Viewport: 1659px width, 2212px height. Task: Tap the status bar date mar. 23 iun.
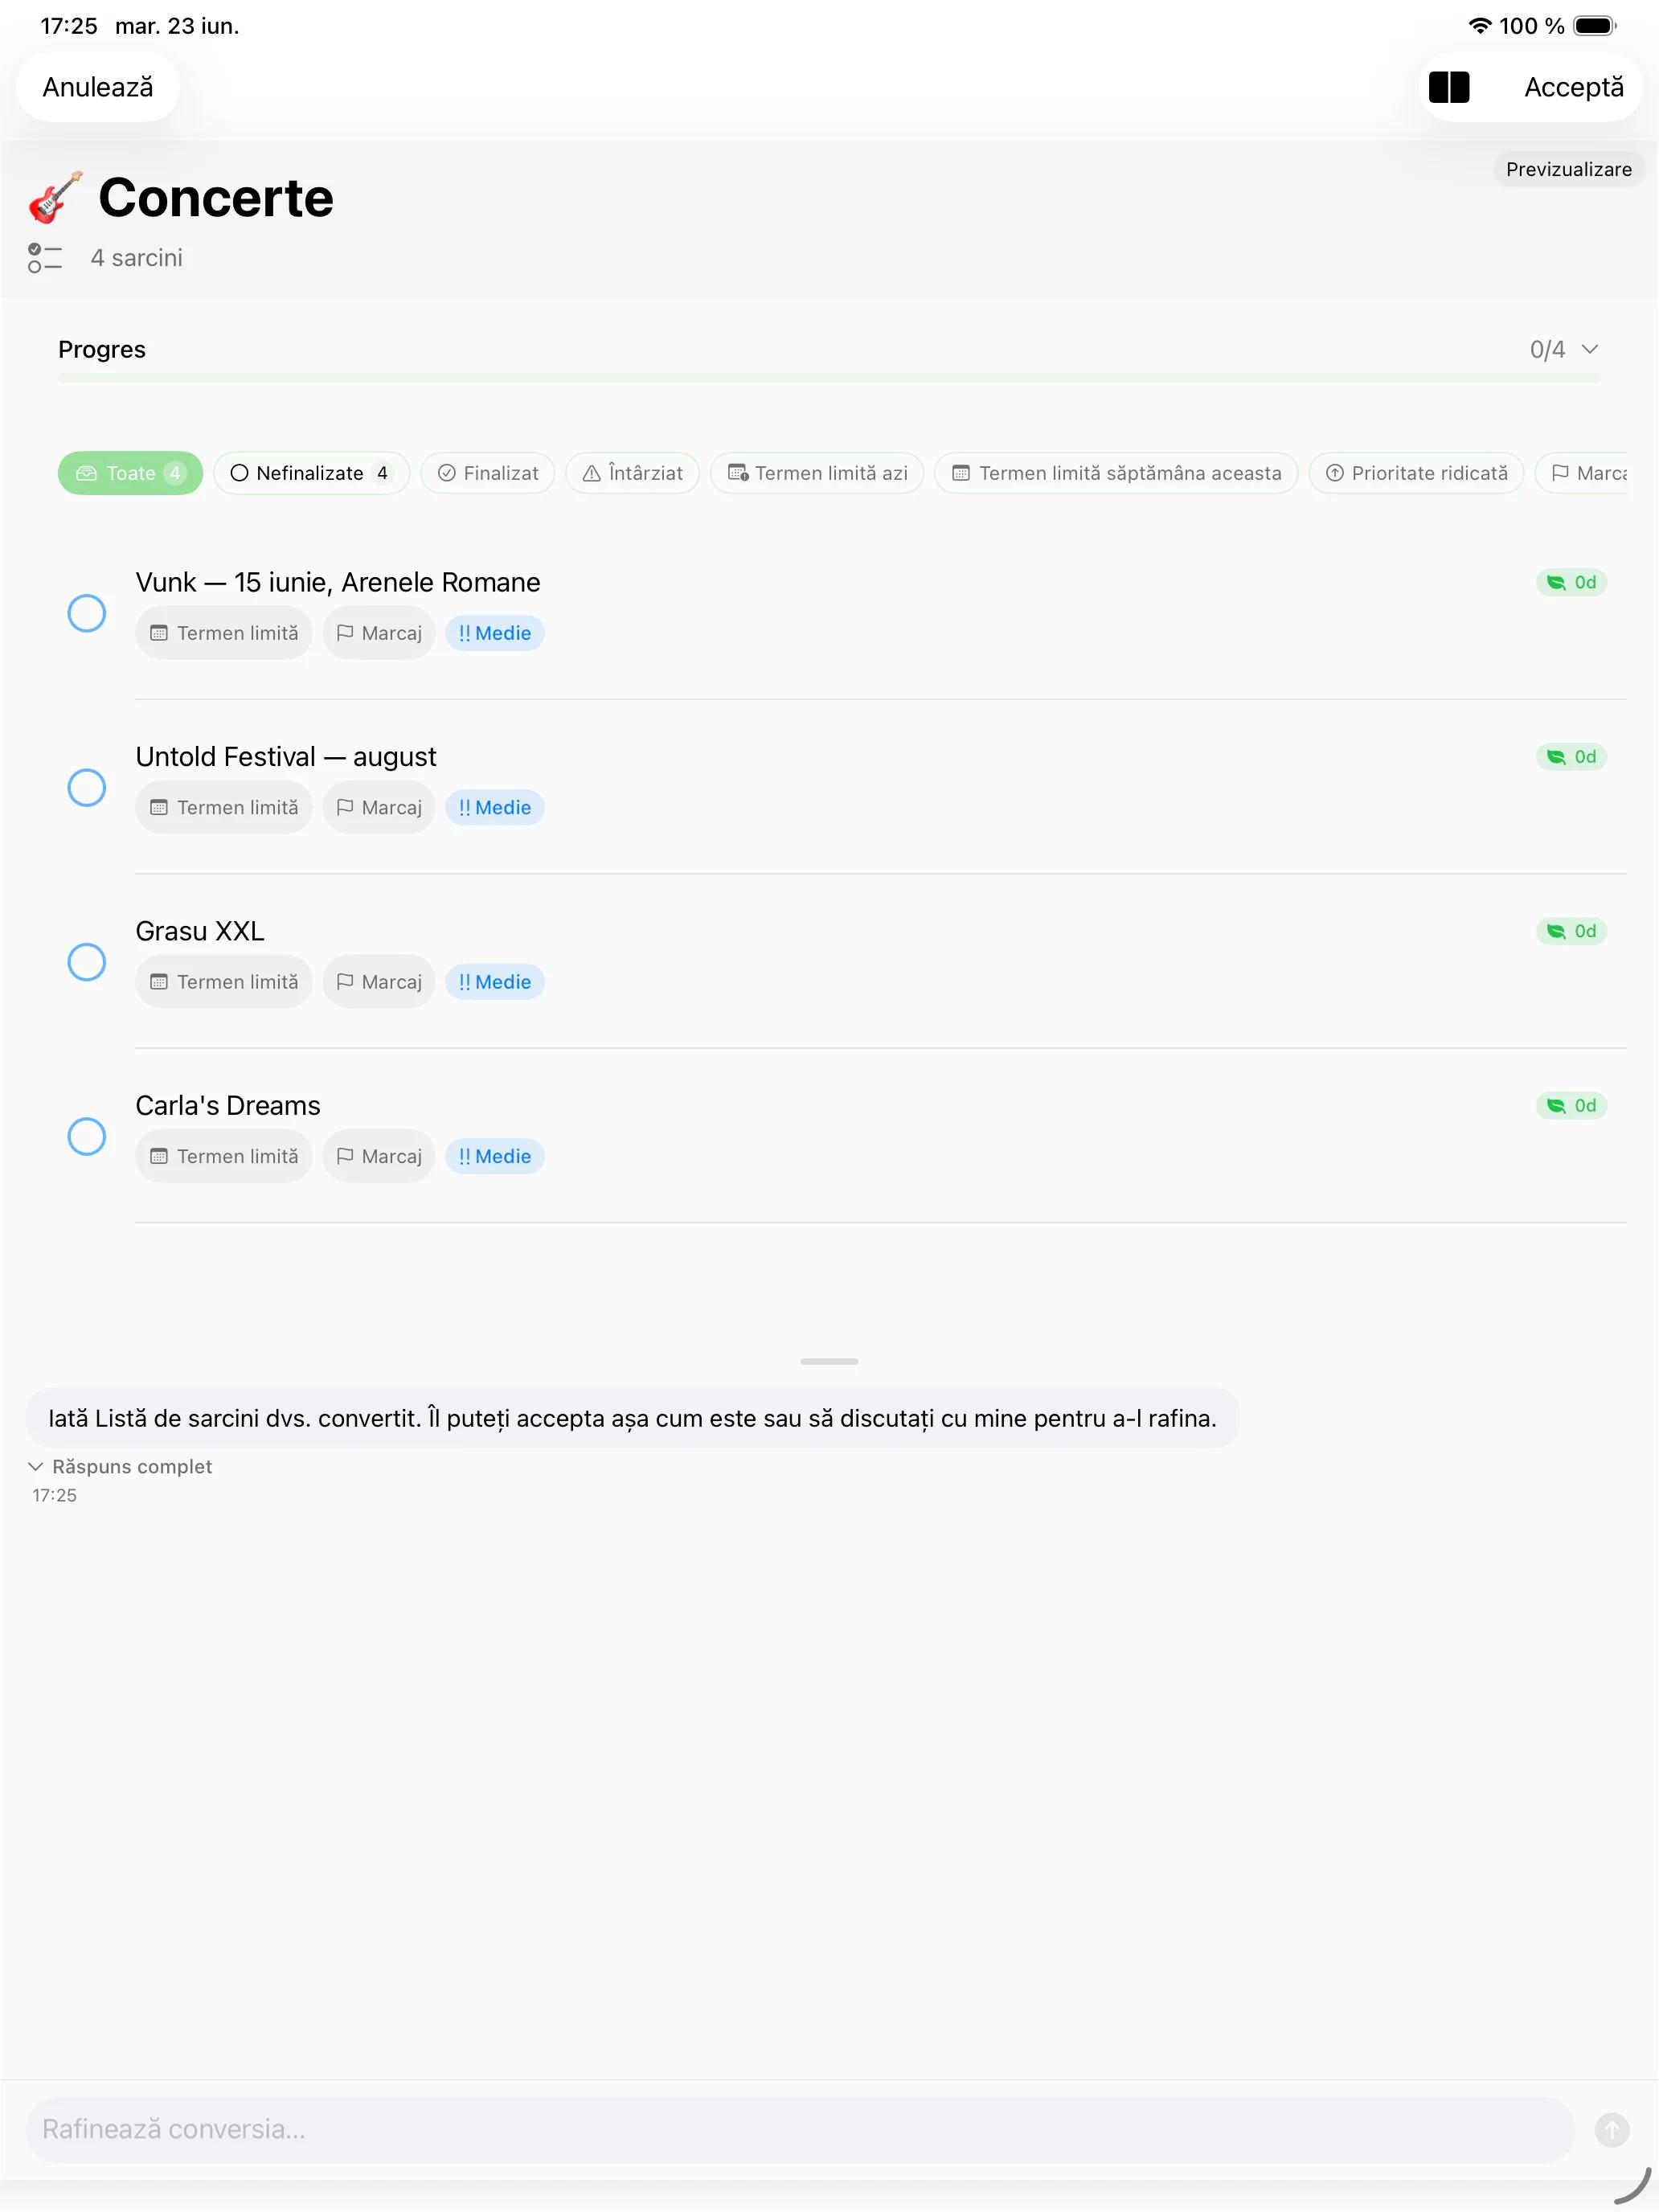click(177, 26)
